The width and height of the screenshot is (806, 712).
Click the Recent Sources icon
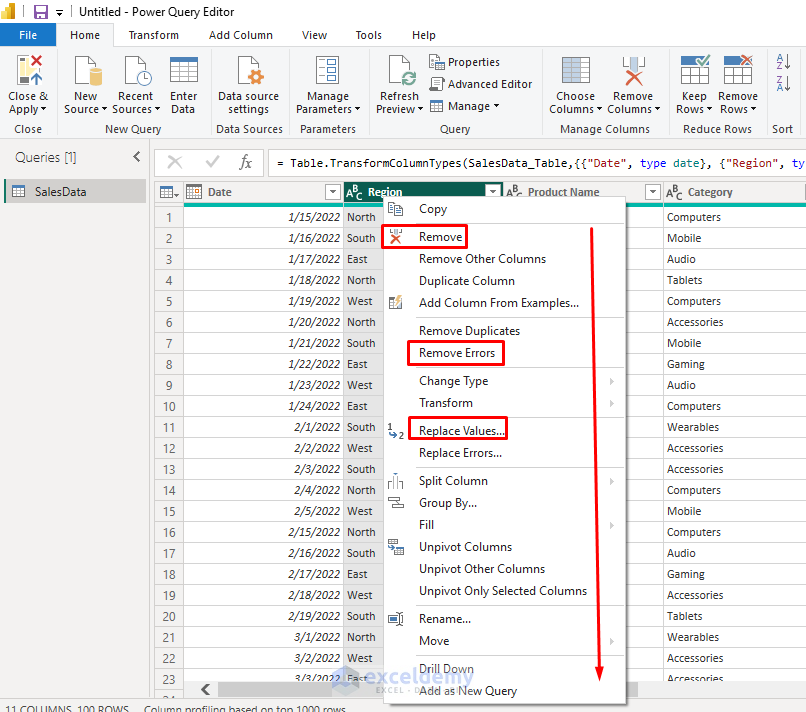pyautogui.click(x=136, y=70)
